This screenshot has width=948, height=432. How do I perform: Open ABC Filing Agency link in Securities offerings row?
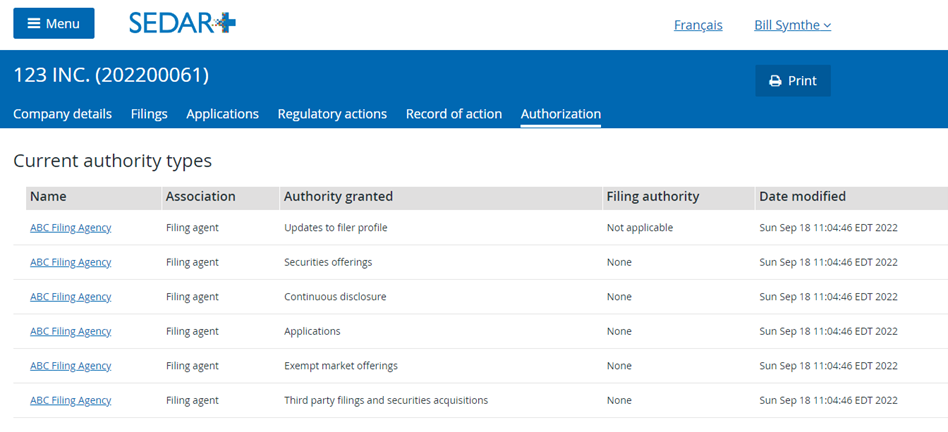point(71,262)
